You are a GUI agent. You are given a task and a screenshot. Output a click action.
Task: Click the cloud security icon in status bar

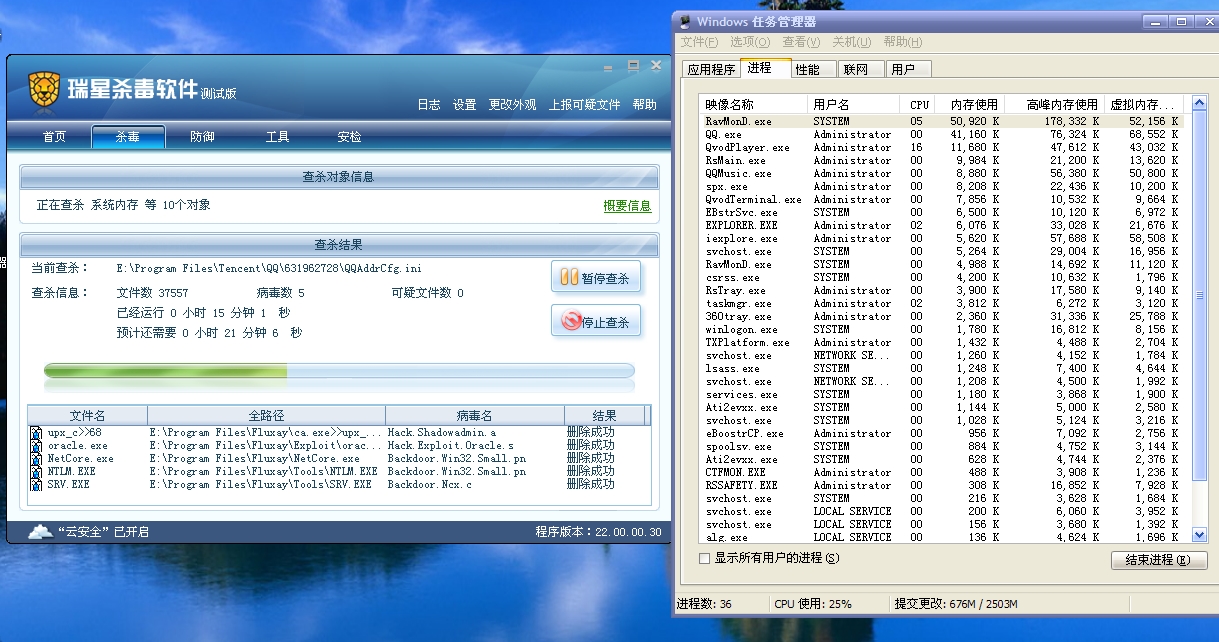click(x=40, y=531)
